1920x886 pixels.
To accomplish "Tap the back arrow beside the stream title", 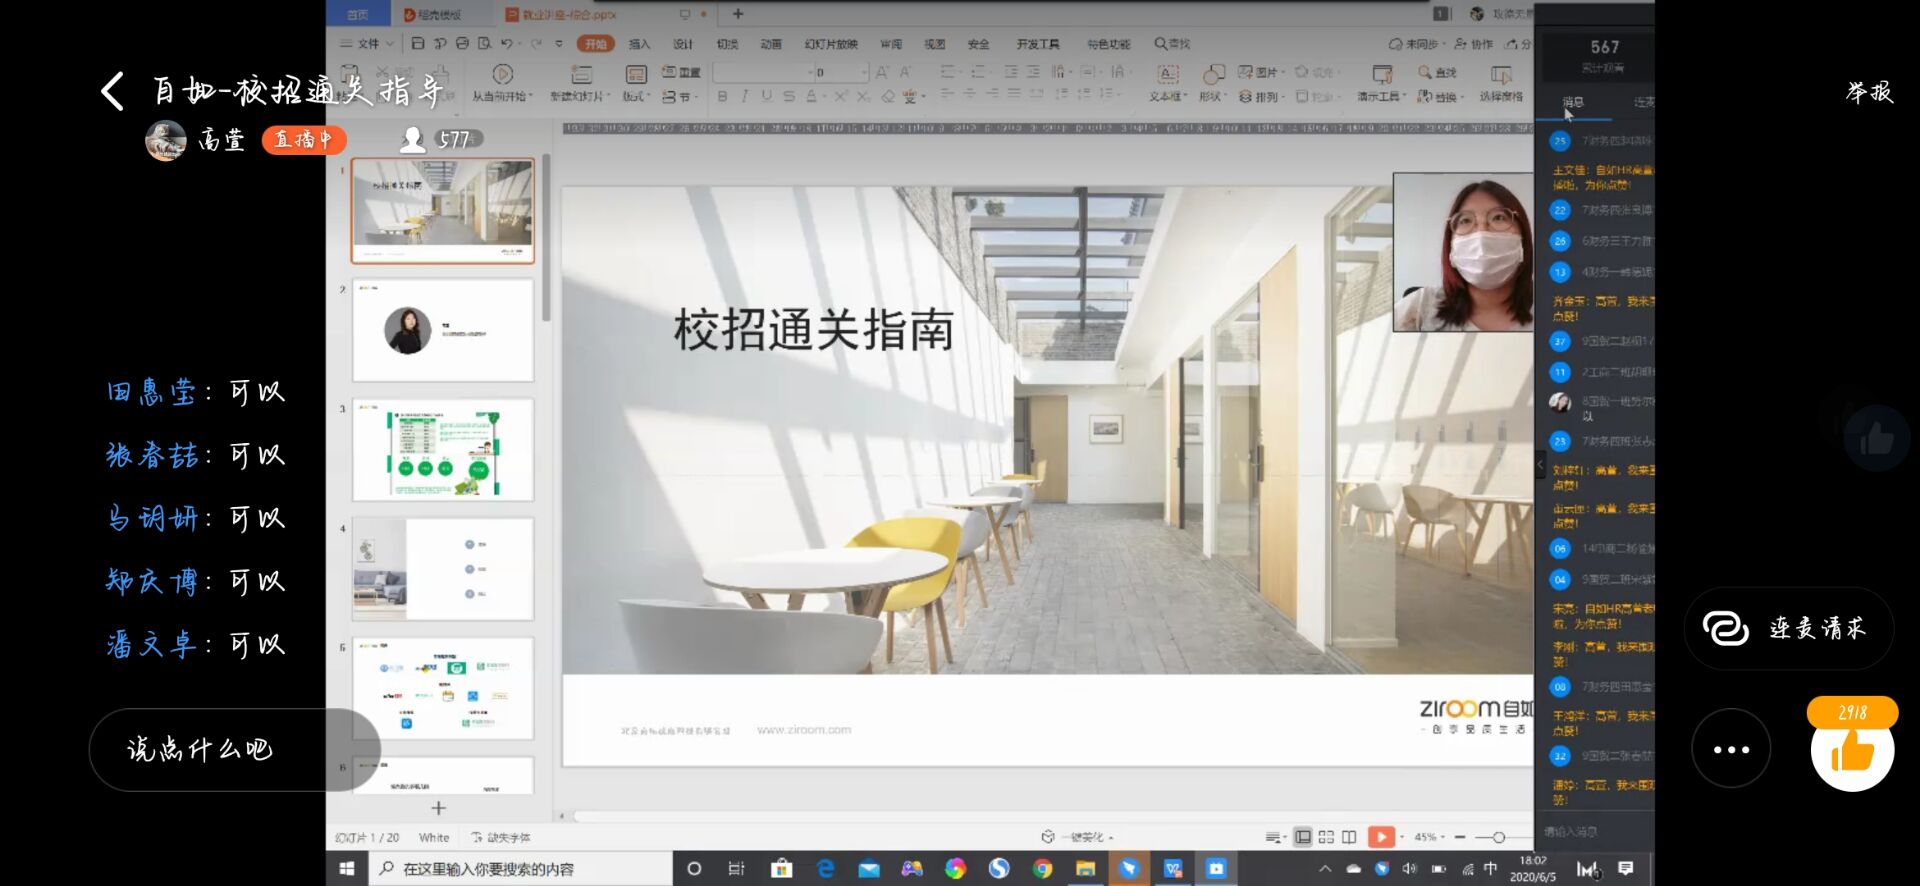I will (x=113, y=91).
